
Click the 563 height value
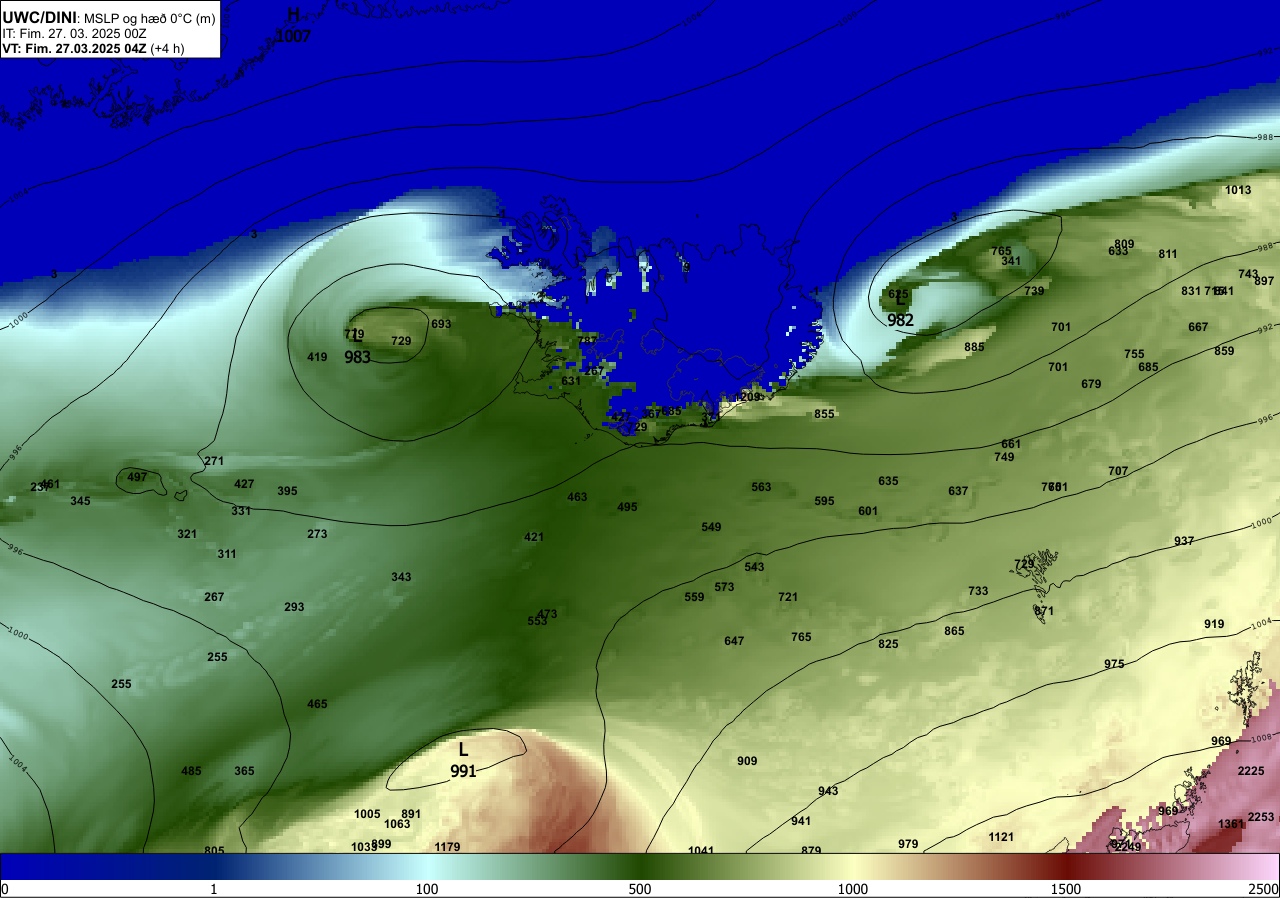pos(761,487)
